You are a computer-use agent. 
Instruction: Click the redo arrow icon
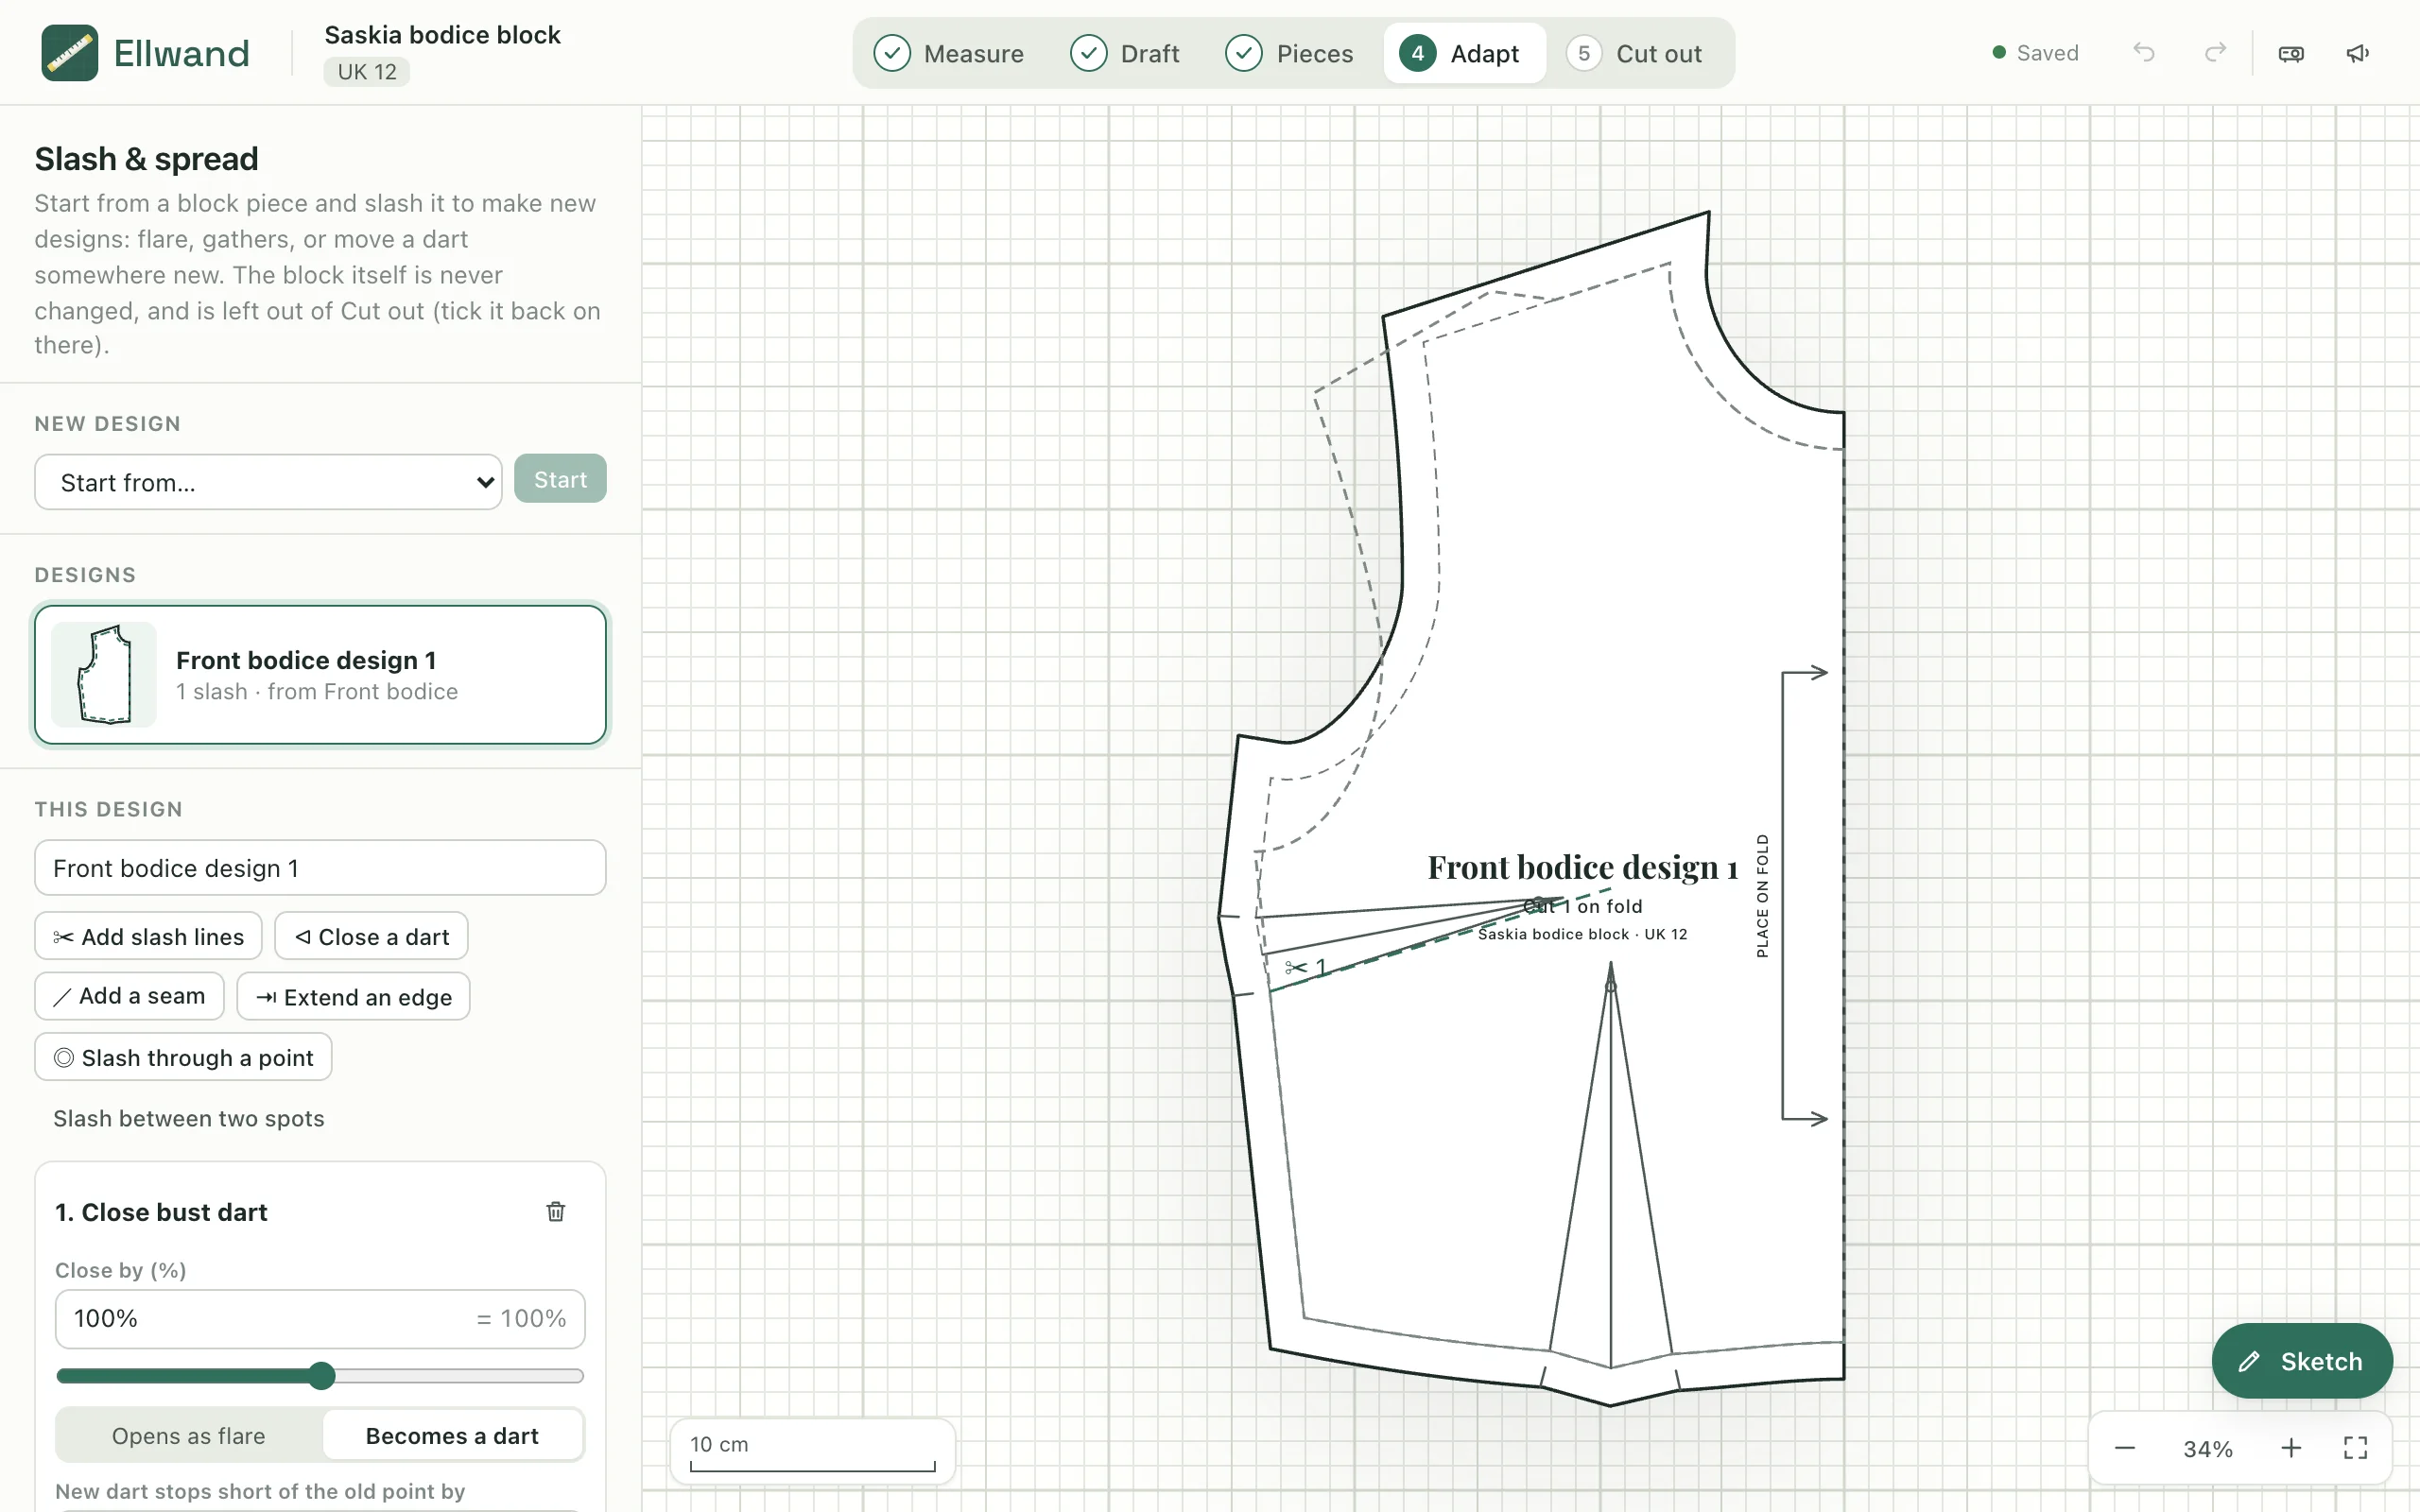[2215, 53]
